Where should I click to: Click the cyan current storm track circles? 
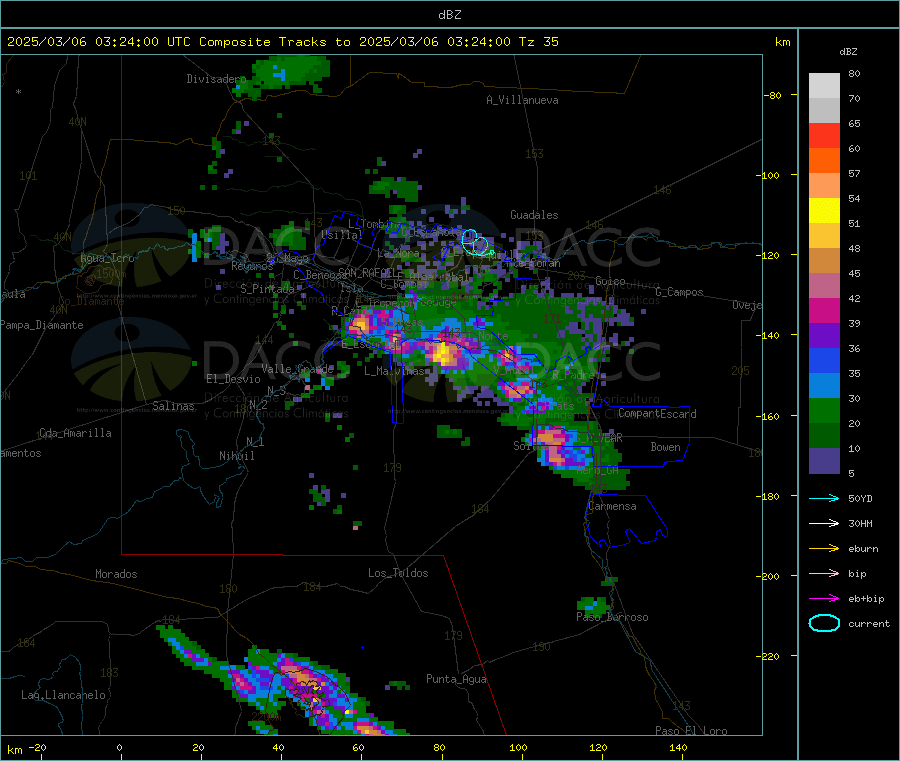(x=476, y=242)
